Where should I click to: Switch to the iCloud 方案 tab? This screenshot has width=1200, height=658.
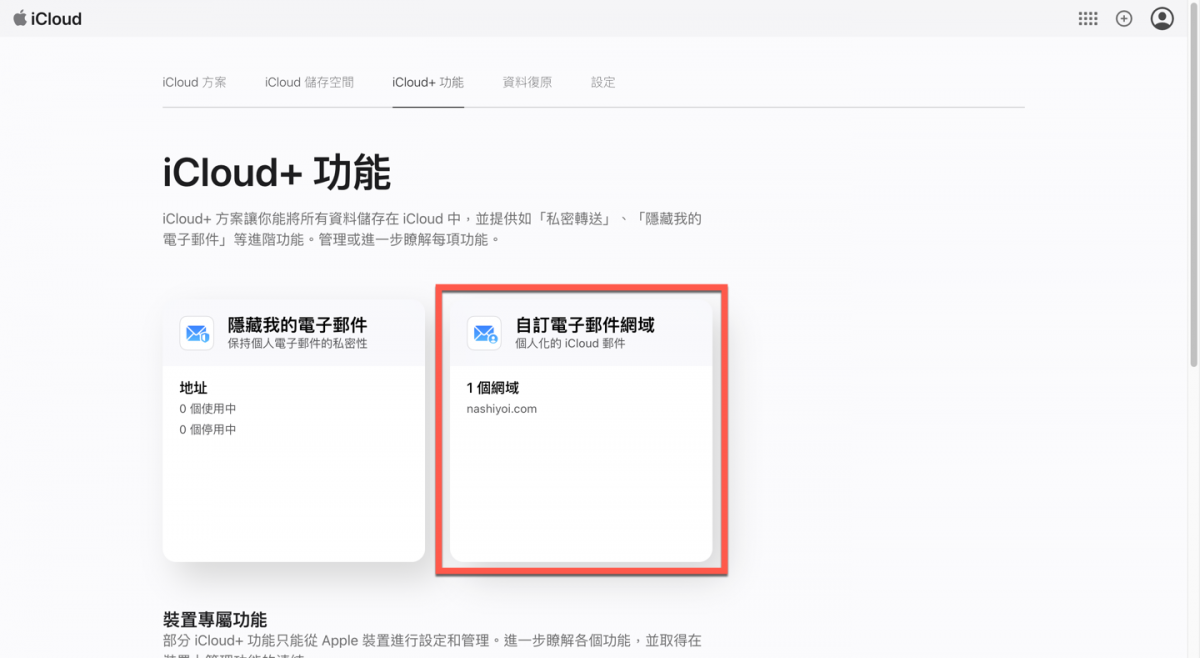(x=194, y=82)
